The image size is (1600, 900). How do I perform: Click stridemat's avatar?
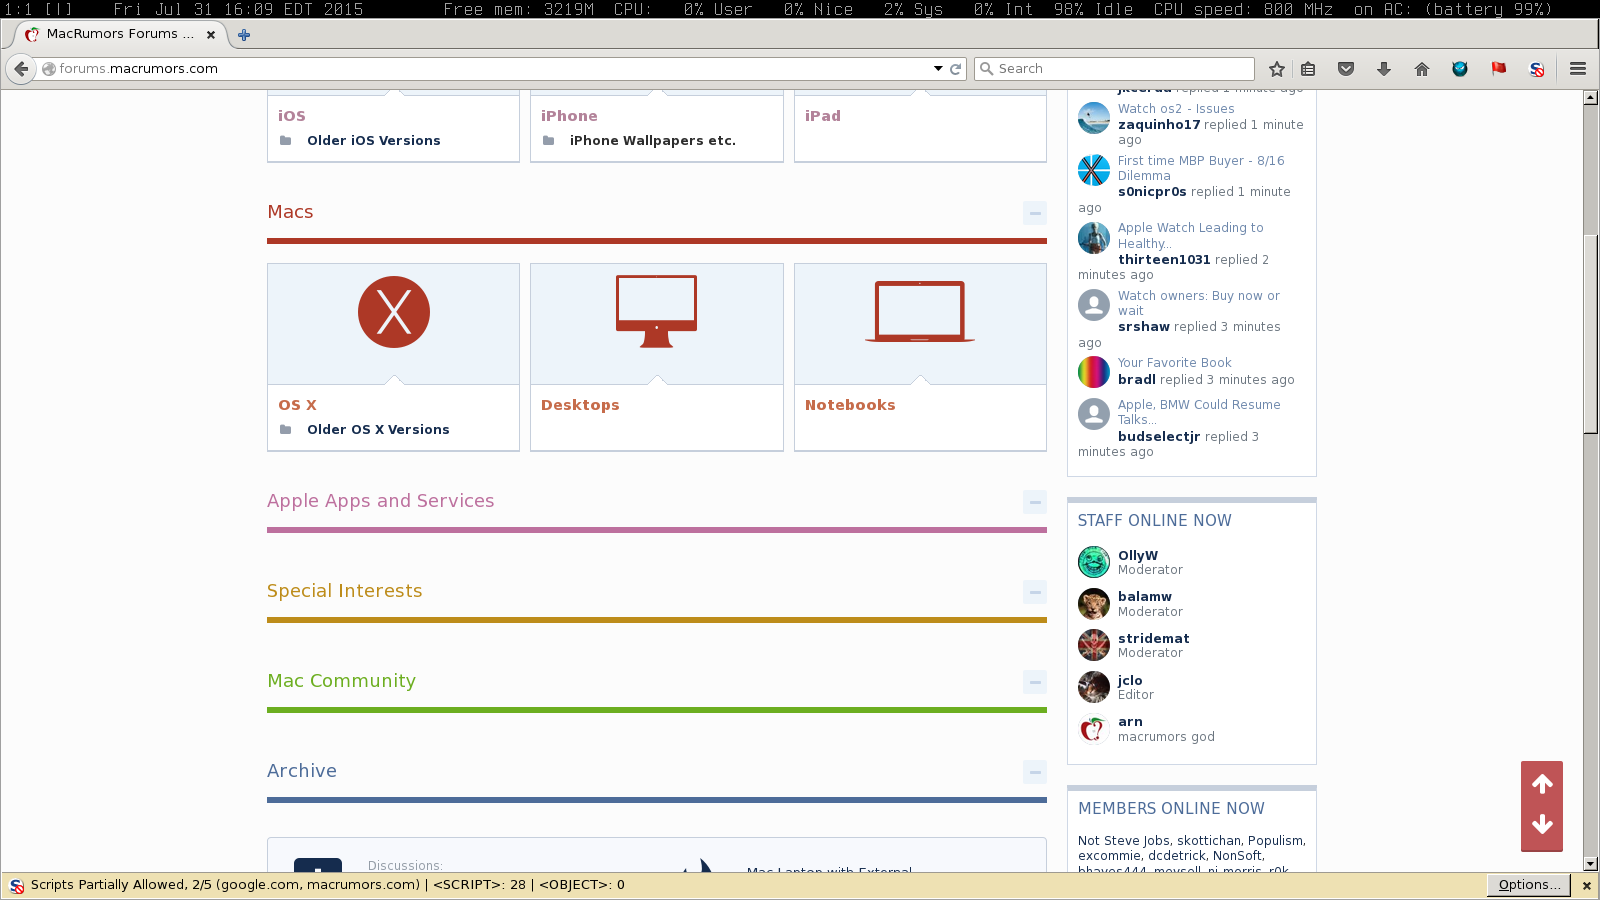tap(1094, 645)
